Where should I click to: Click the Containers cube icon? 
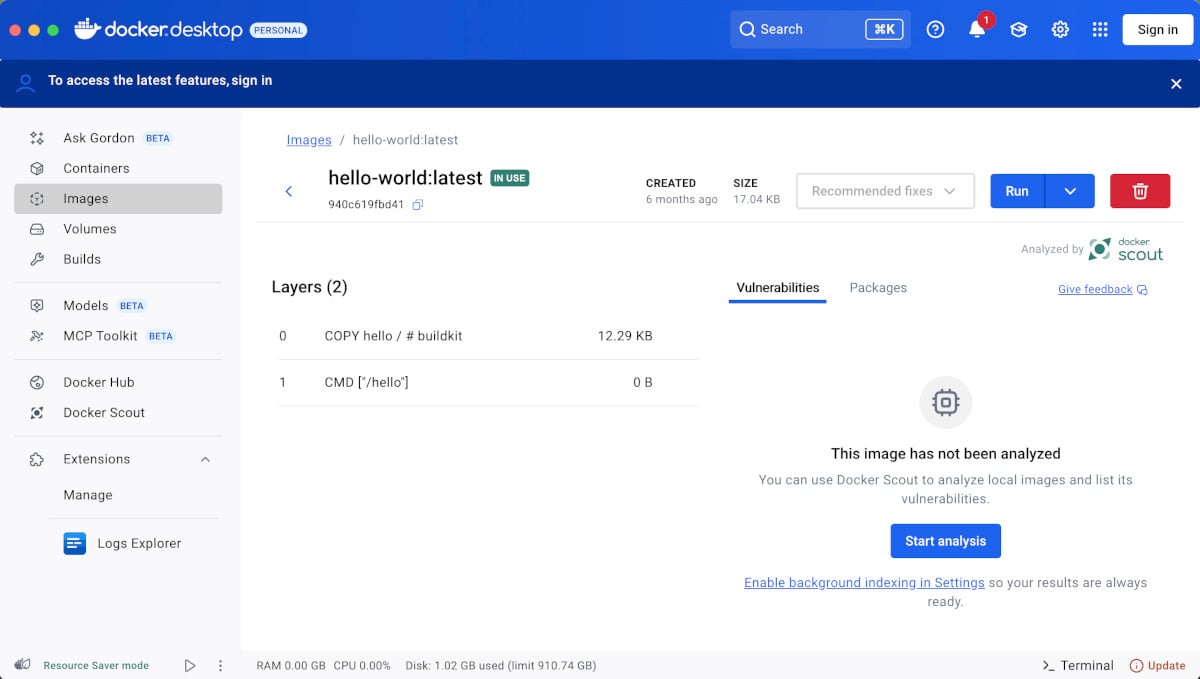click(x=37, y=168)
